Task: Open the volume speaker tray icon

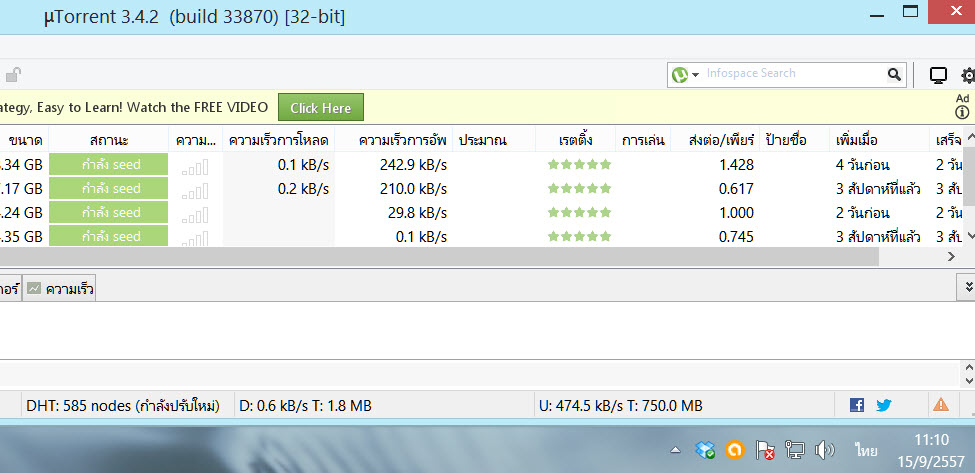Action: click(x=825, y=449)
